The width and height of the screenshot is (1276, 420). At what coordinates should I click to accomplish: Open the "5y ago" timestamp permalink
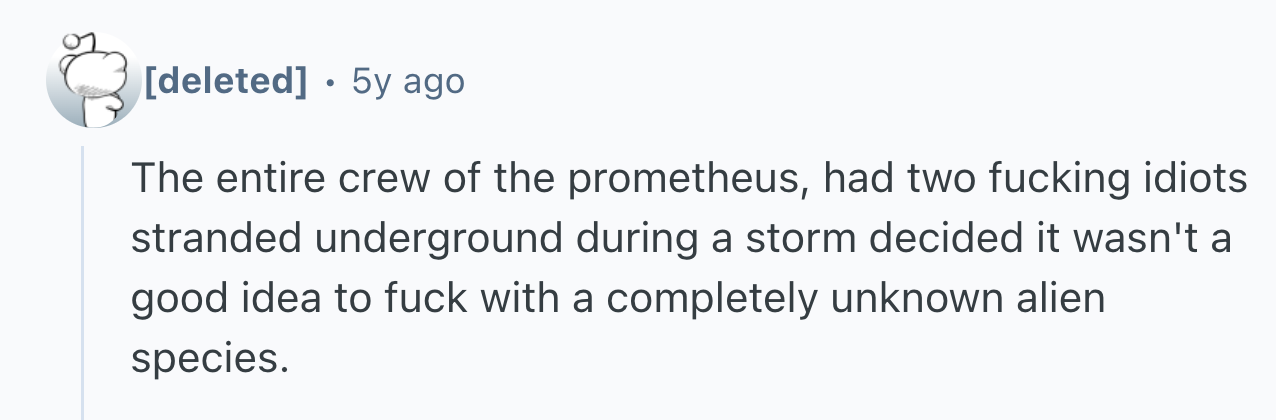tap(408, 82)
